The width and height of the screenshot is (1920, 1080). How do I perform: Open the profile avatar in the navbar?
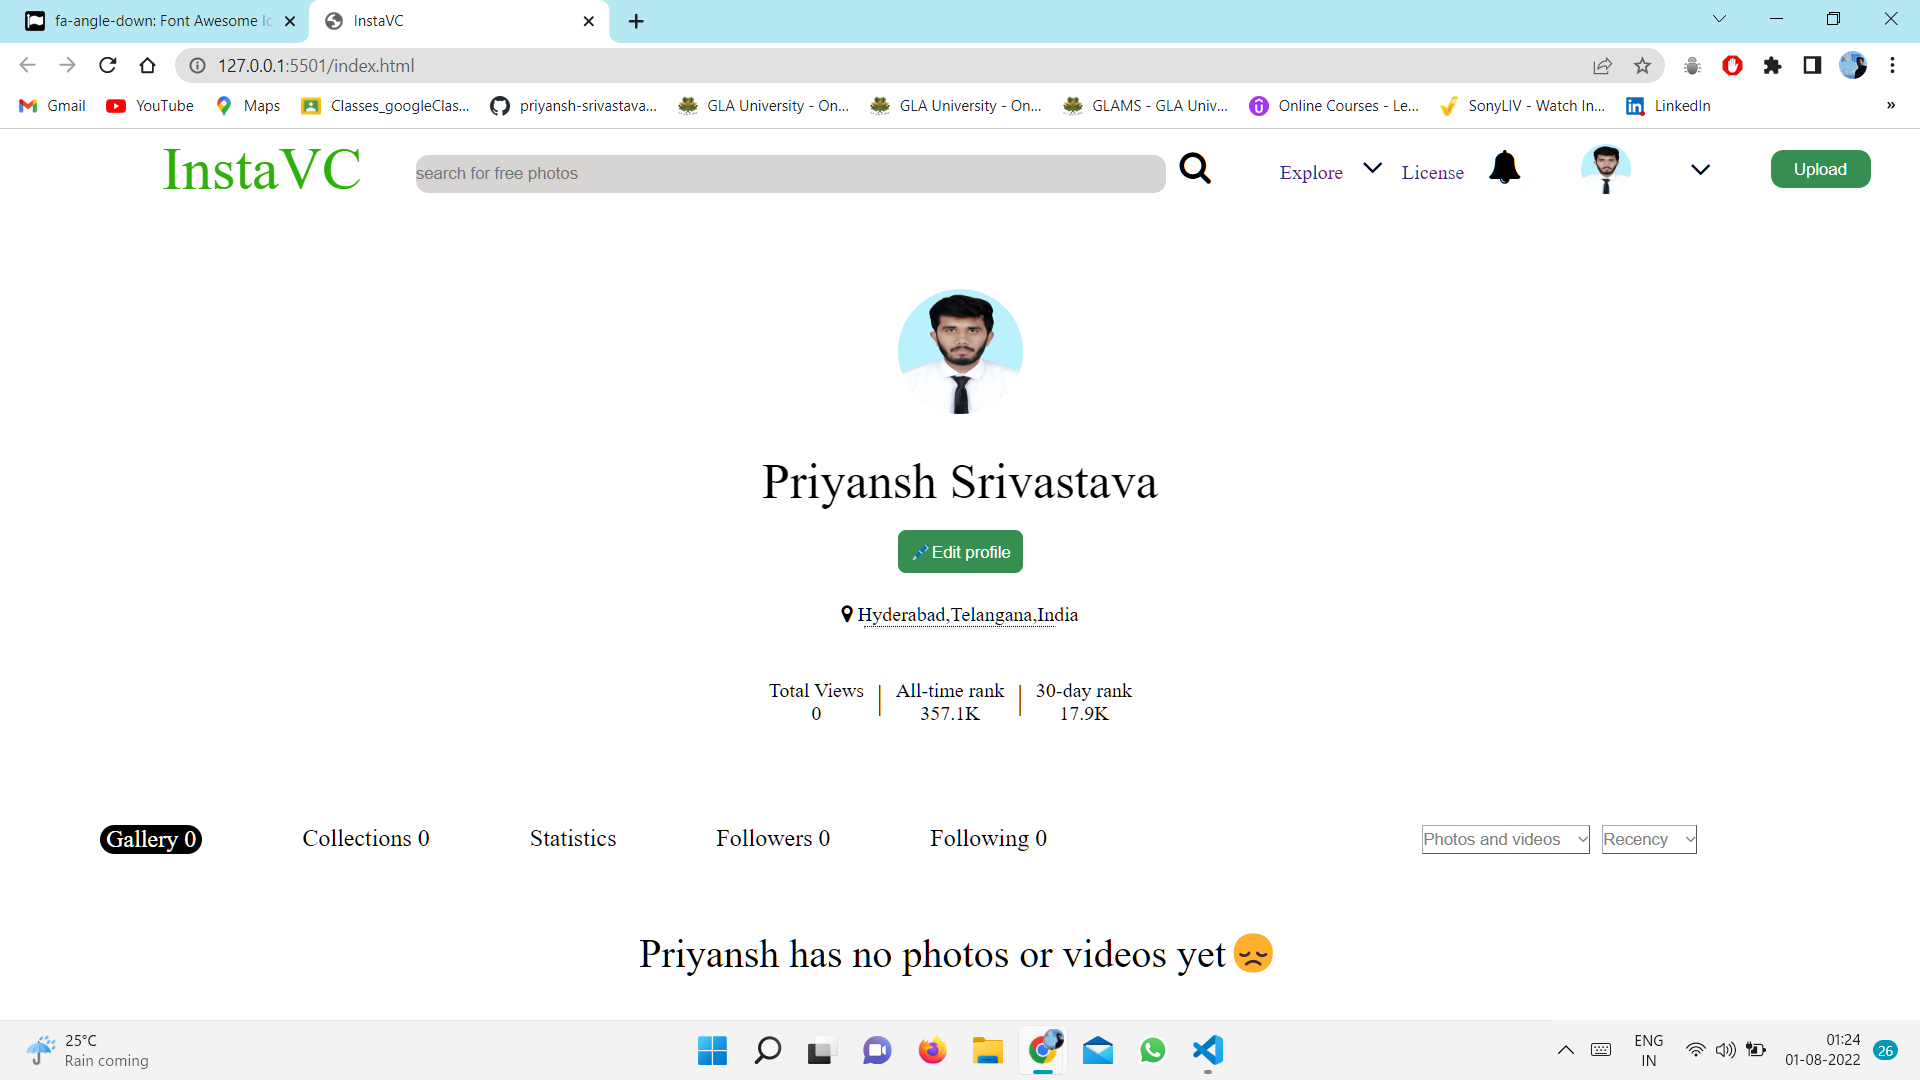(1606, 169)
